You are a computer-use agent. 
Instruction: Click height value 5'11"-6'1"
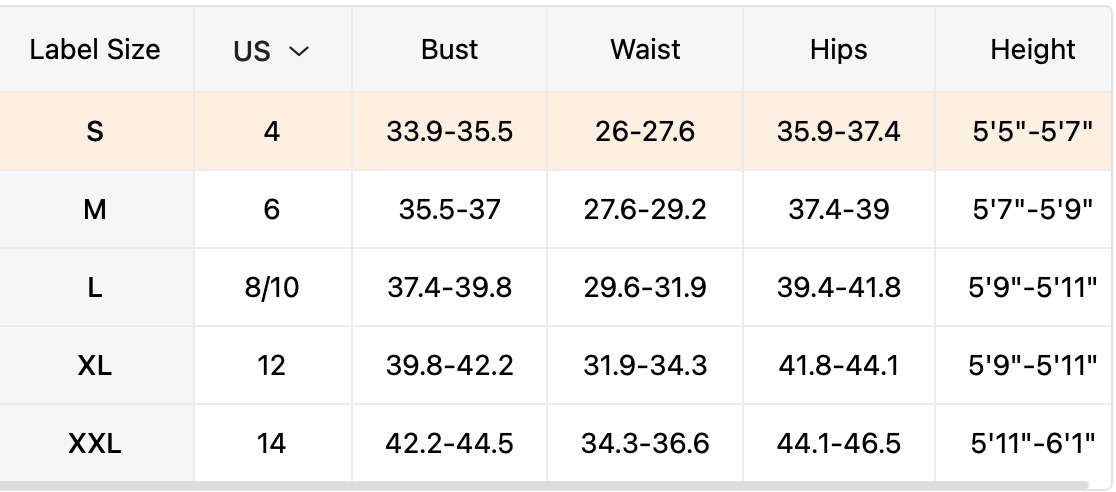(1032, 443)
